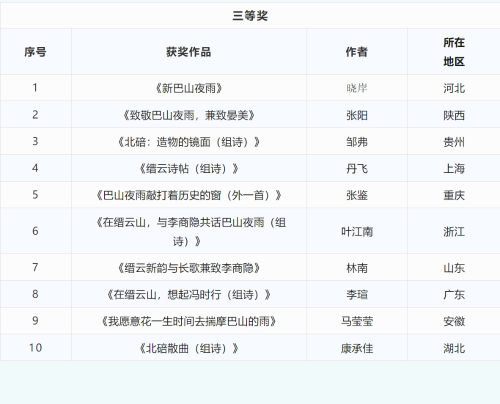Click the author 康承佳 in row ten
The width and height of the screenshot is (500, 404).
pyautogui.click(x=357, y=348)
